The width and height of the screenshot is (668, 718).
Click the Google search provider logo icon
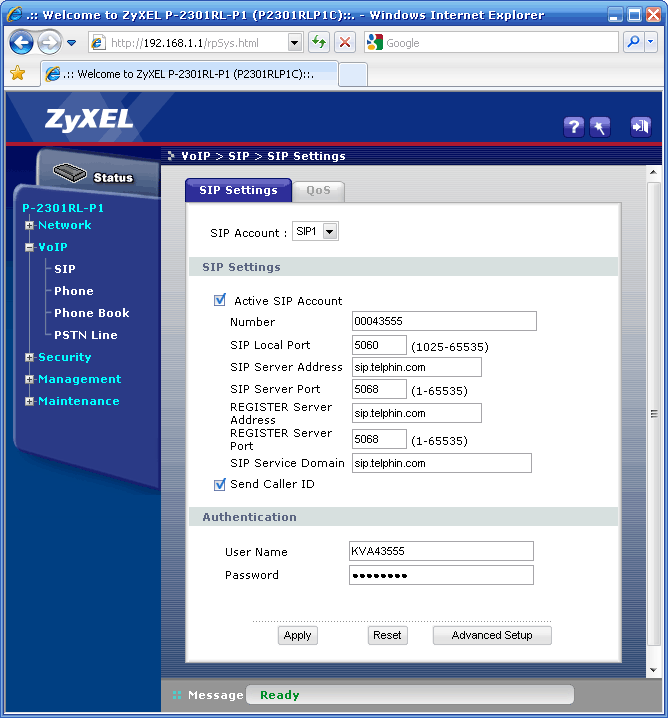click(x=375, y=43)
